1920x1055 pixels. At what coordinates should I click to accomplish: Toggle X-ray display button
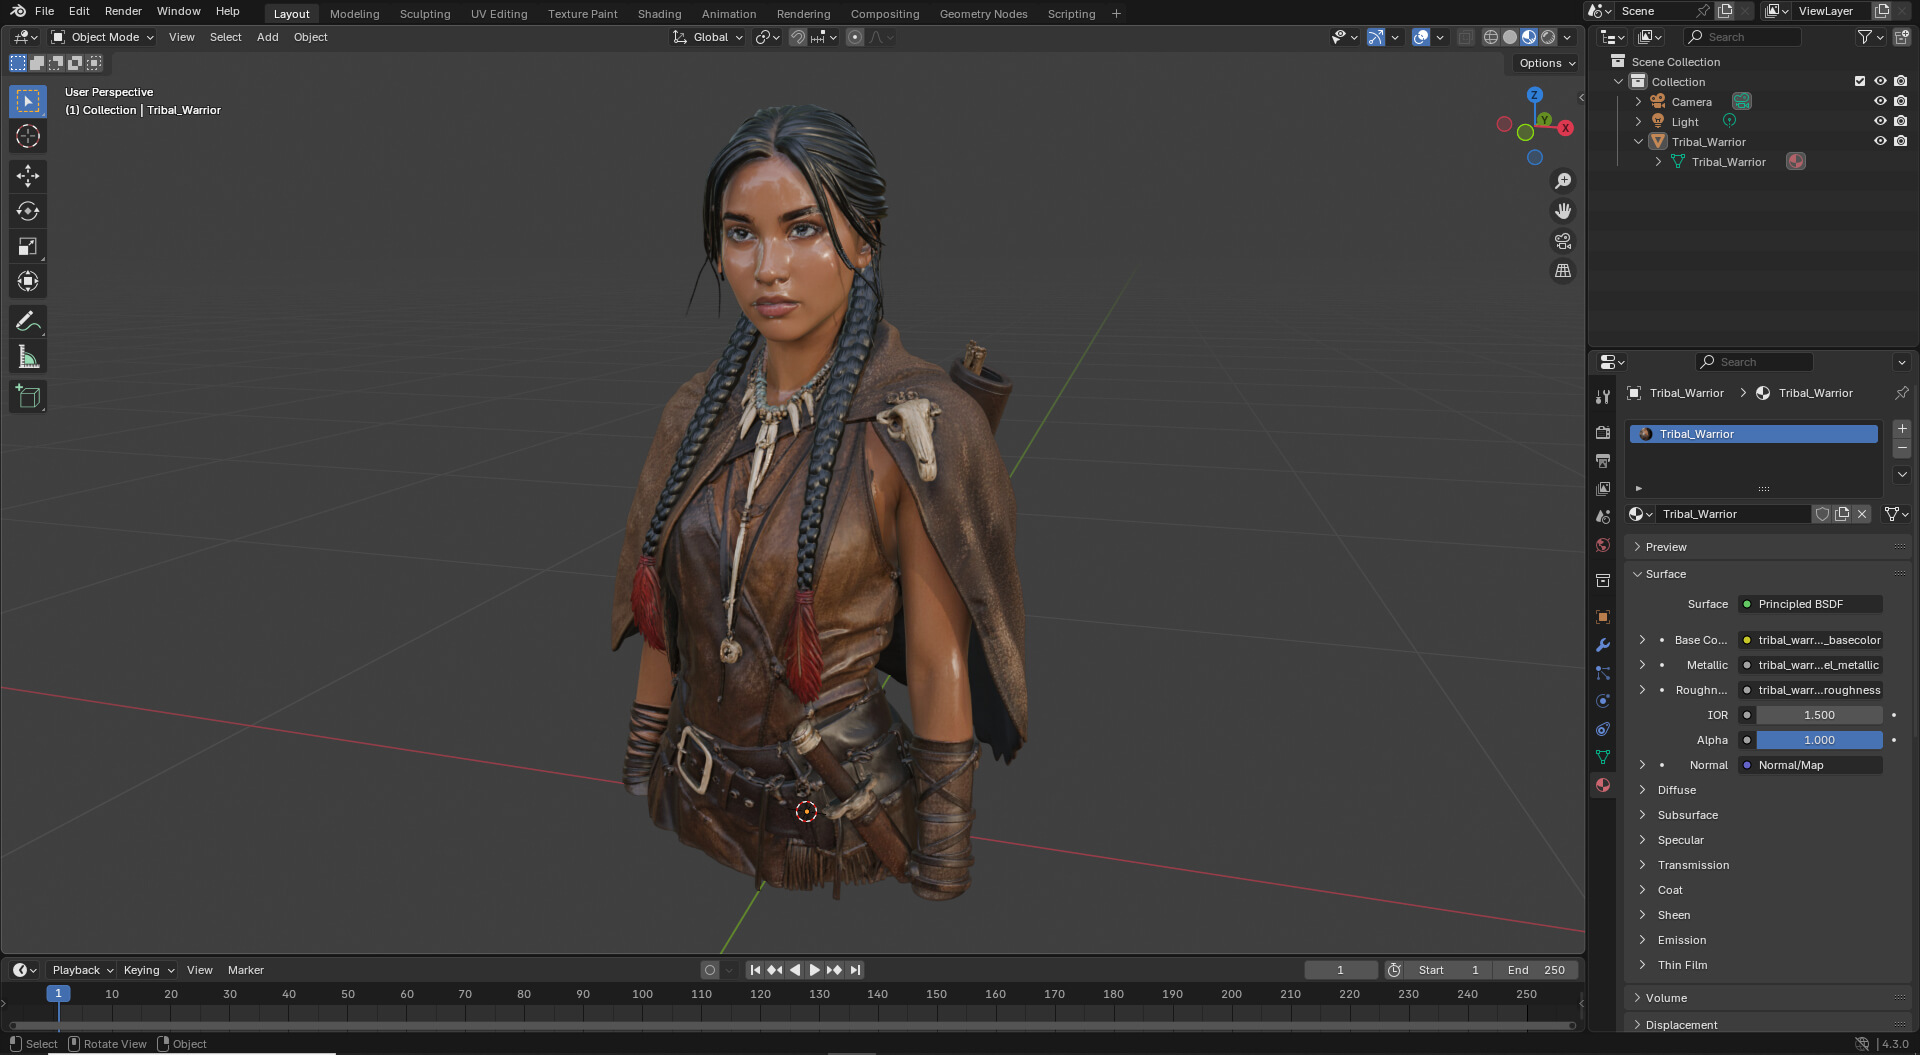(1465, 37)
